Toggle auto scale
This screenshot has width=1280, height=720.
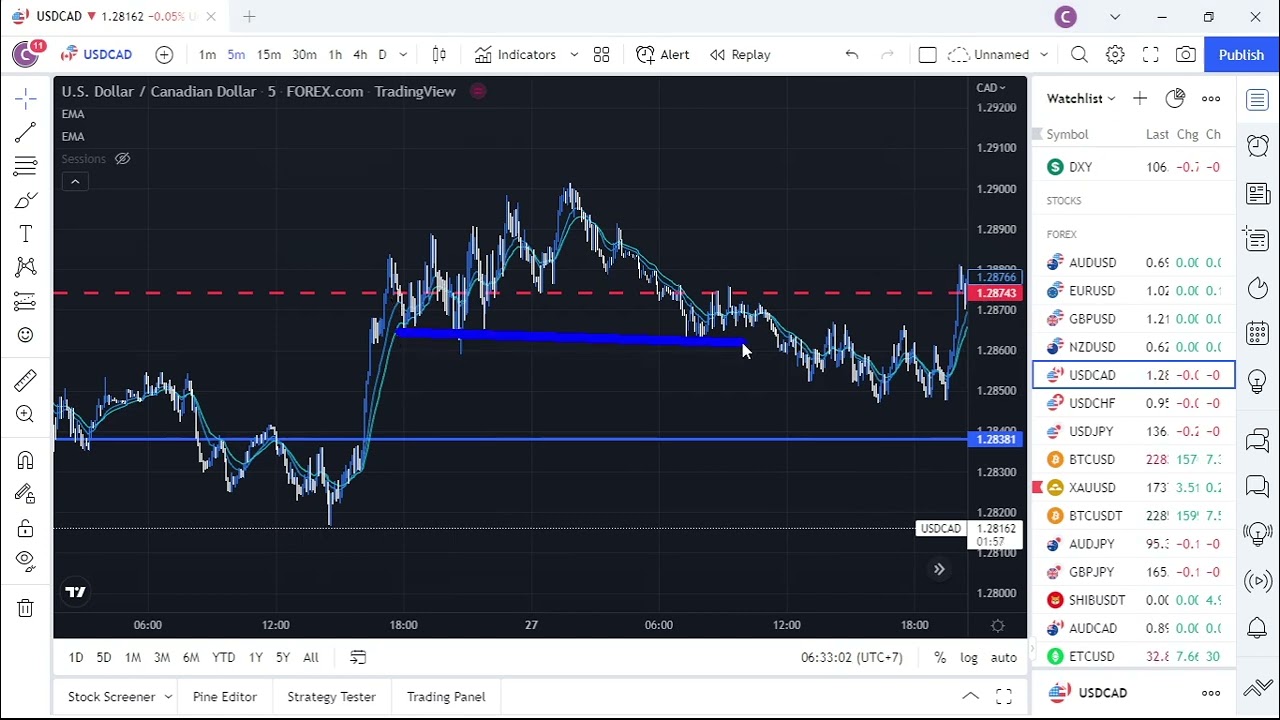(x=1003, y=658)
